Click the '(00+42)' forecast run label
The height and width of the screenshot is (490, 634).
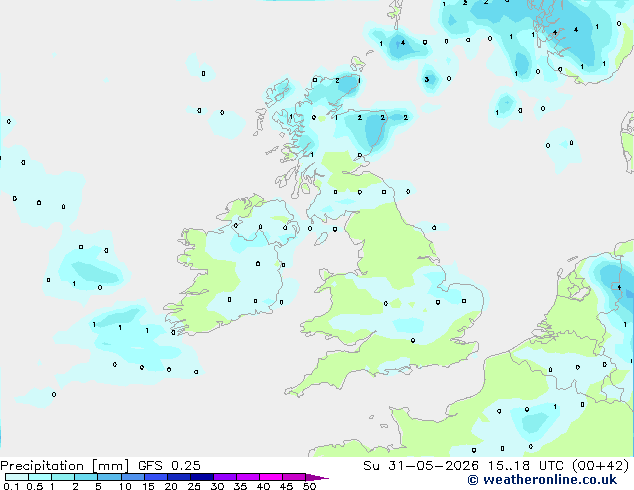pyautogui.click(x=600, y=466)
